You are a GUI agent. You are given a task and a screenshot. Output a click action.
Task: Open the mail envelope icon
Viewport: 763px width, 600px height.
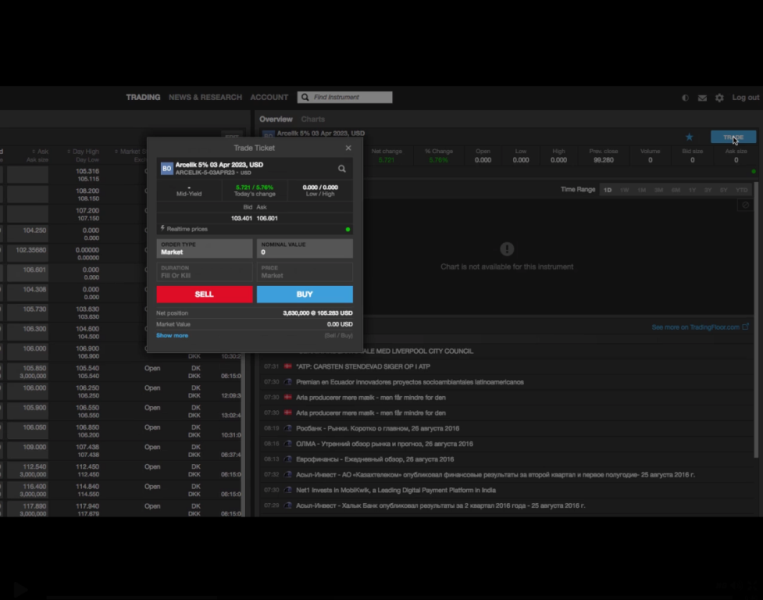(702, 98)
